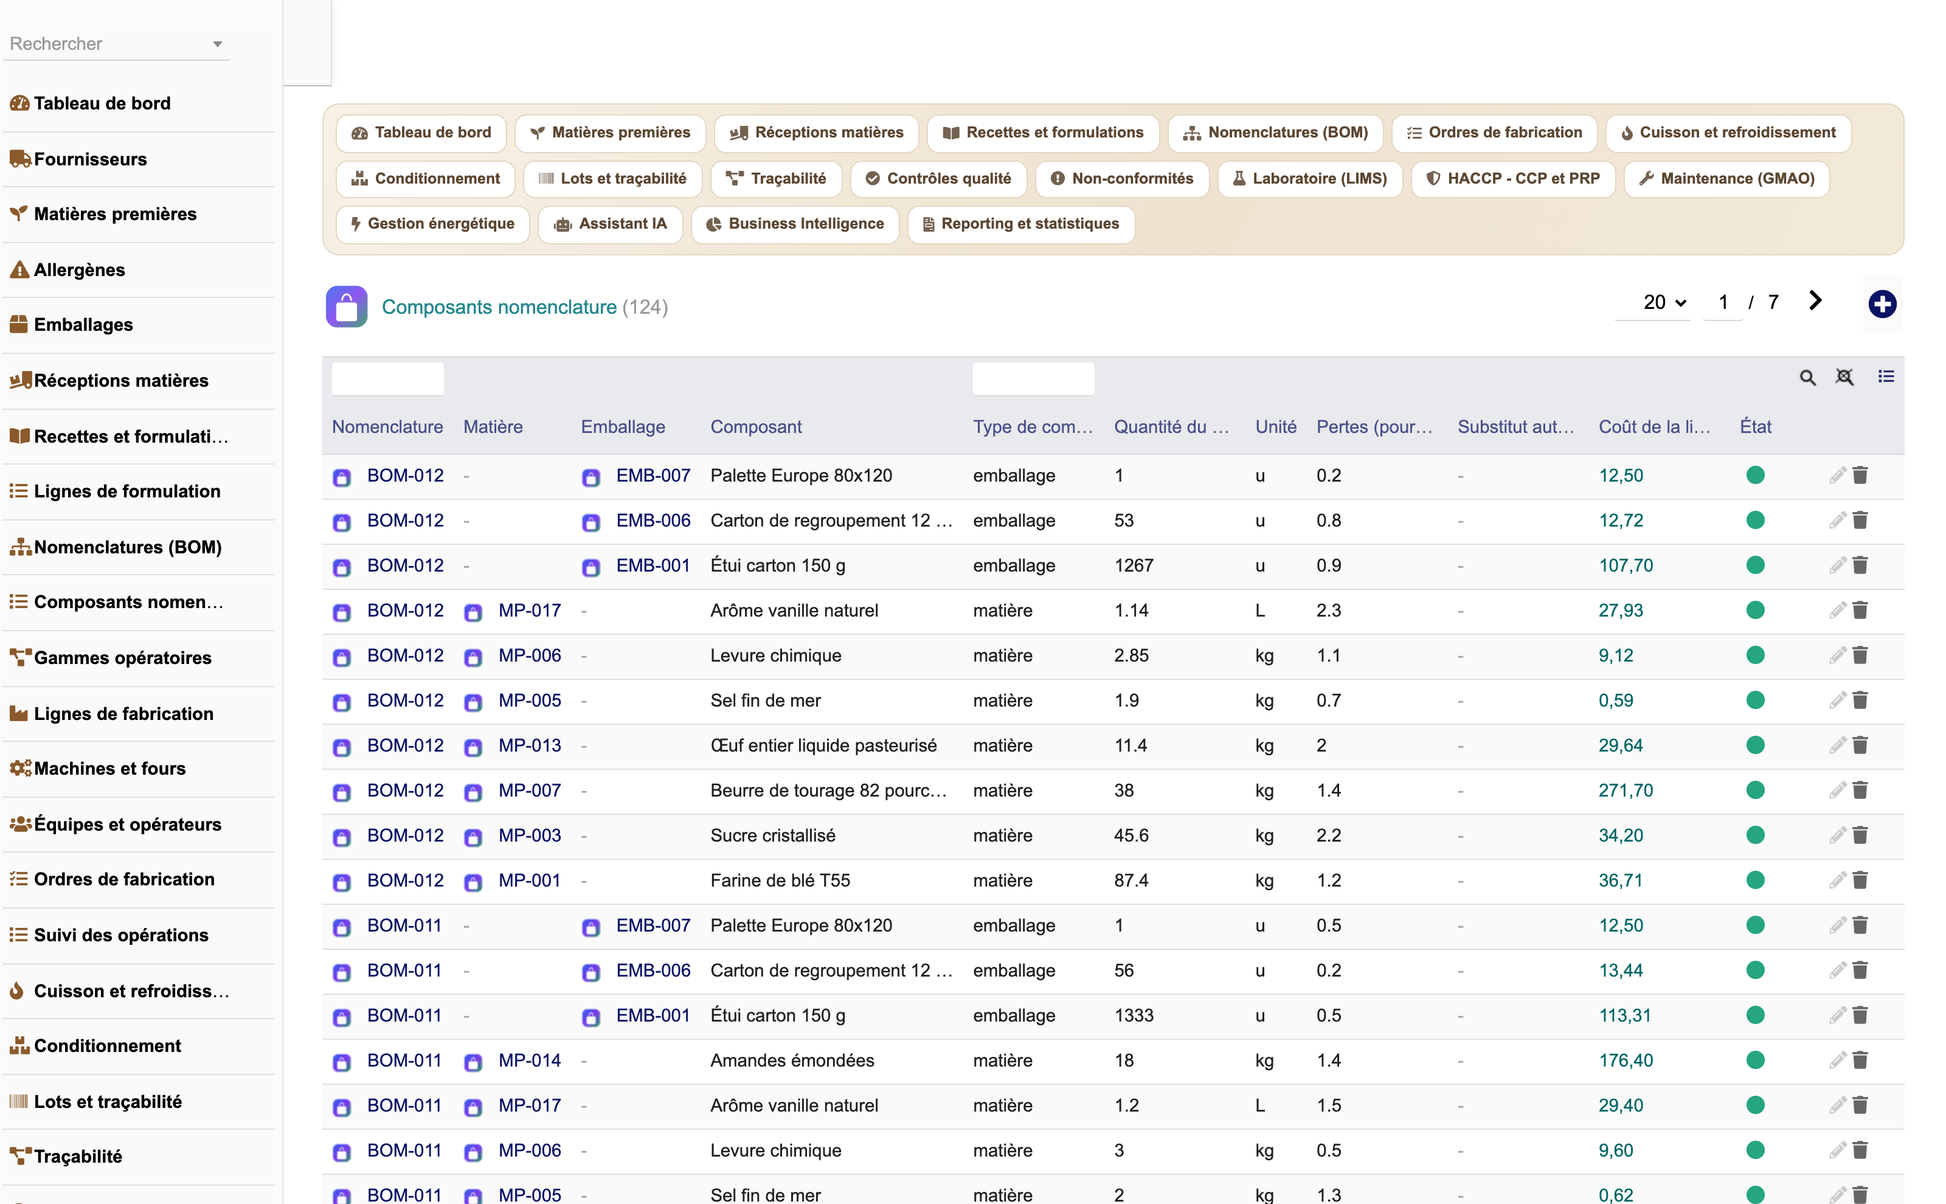This screenshot has width=1946, height=1204.
Task: Click the Composants nomenclature purple bag icon
Action: point(346,307)
